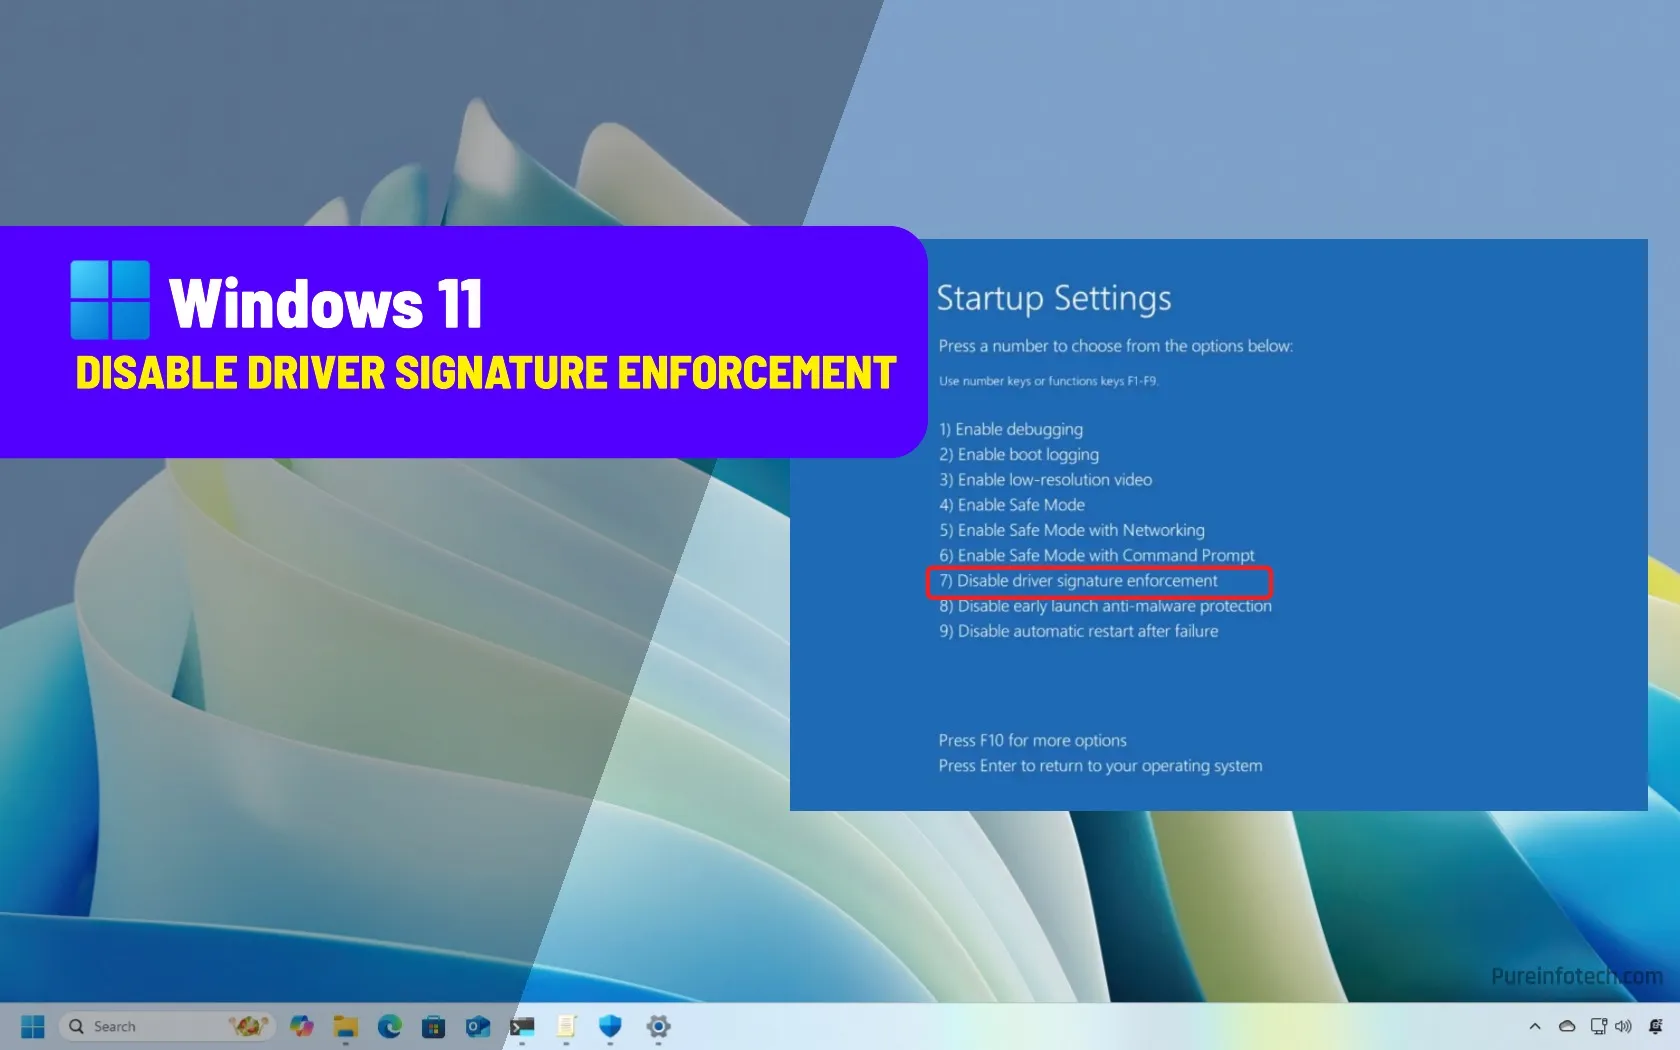This screenshot has width=1680, height=1050.
Task: Open the Copilot app from taskbar
Action: [301, 1026]
